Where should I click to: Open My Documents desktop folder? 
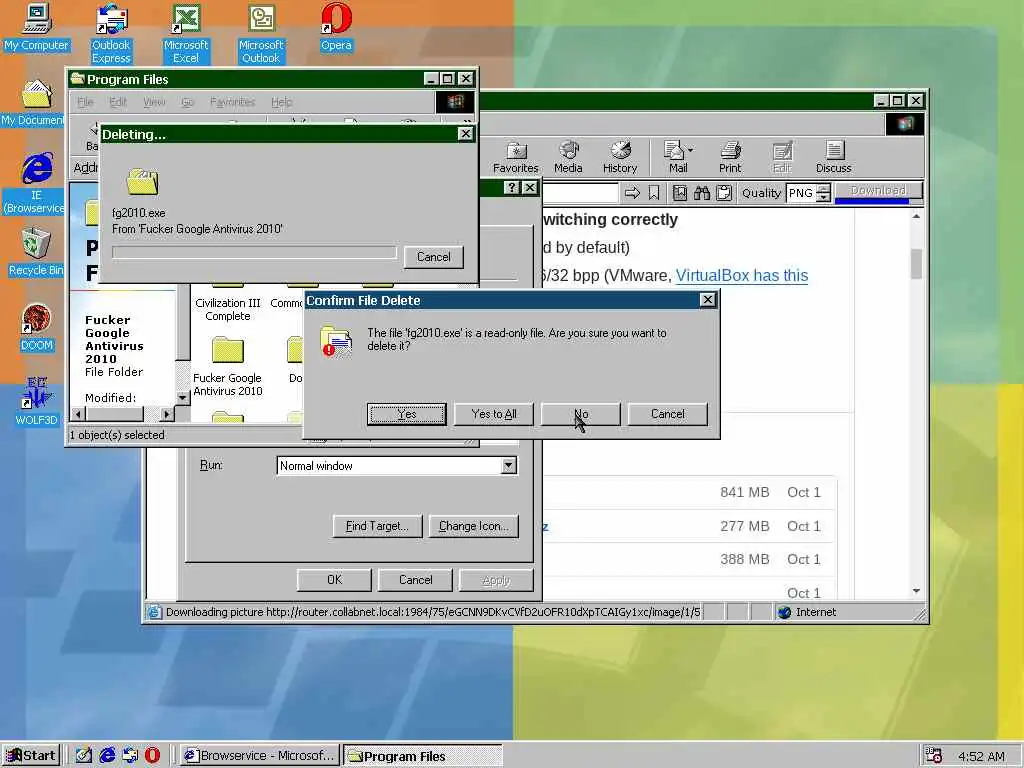tap(33, 103)
